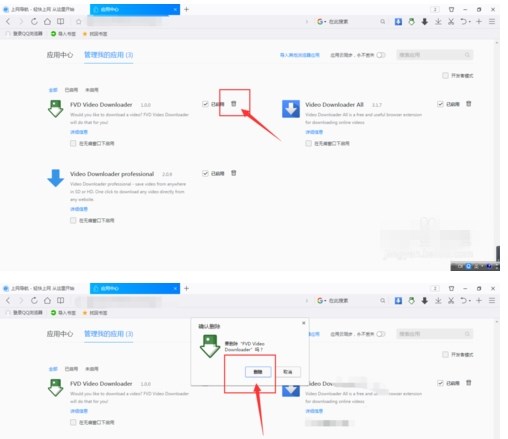
Task: Filter by 已启用 apps in the window without the dialog
Action: coord(71,90)
